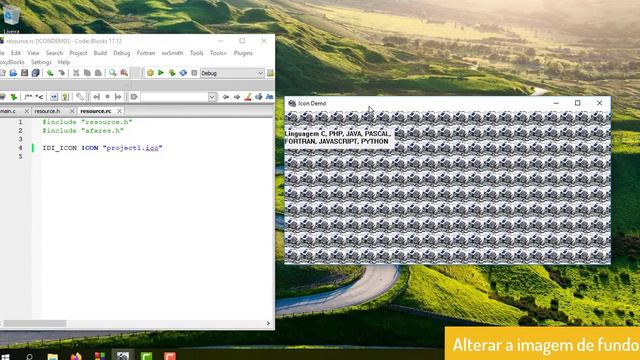Open the Tools+ menu
640x360 pixels.
[218, 53]
